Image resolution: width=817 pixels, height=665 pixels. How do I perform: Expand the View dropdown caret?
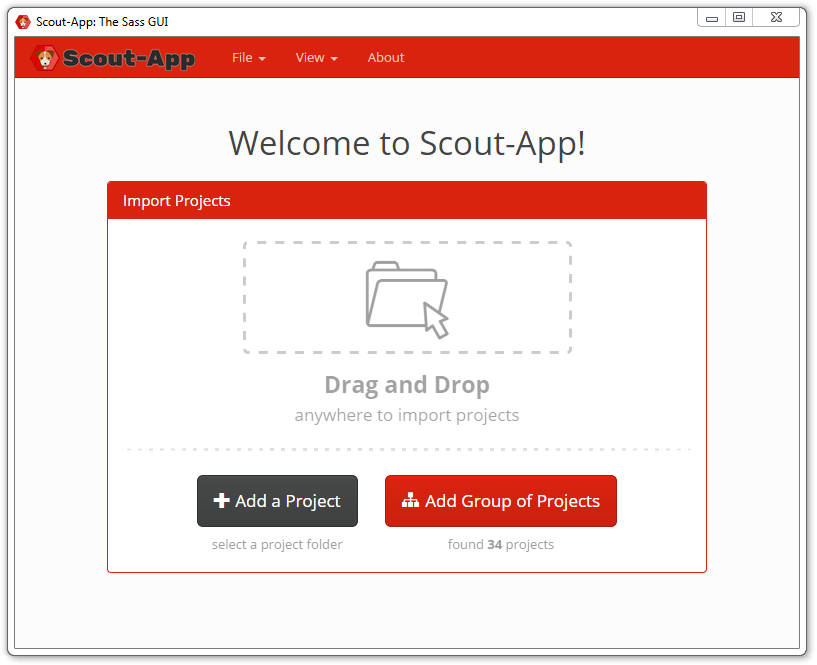tap(334, 59)
